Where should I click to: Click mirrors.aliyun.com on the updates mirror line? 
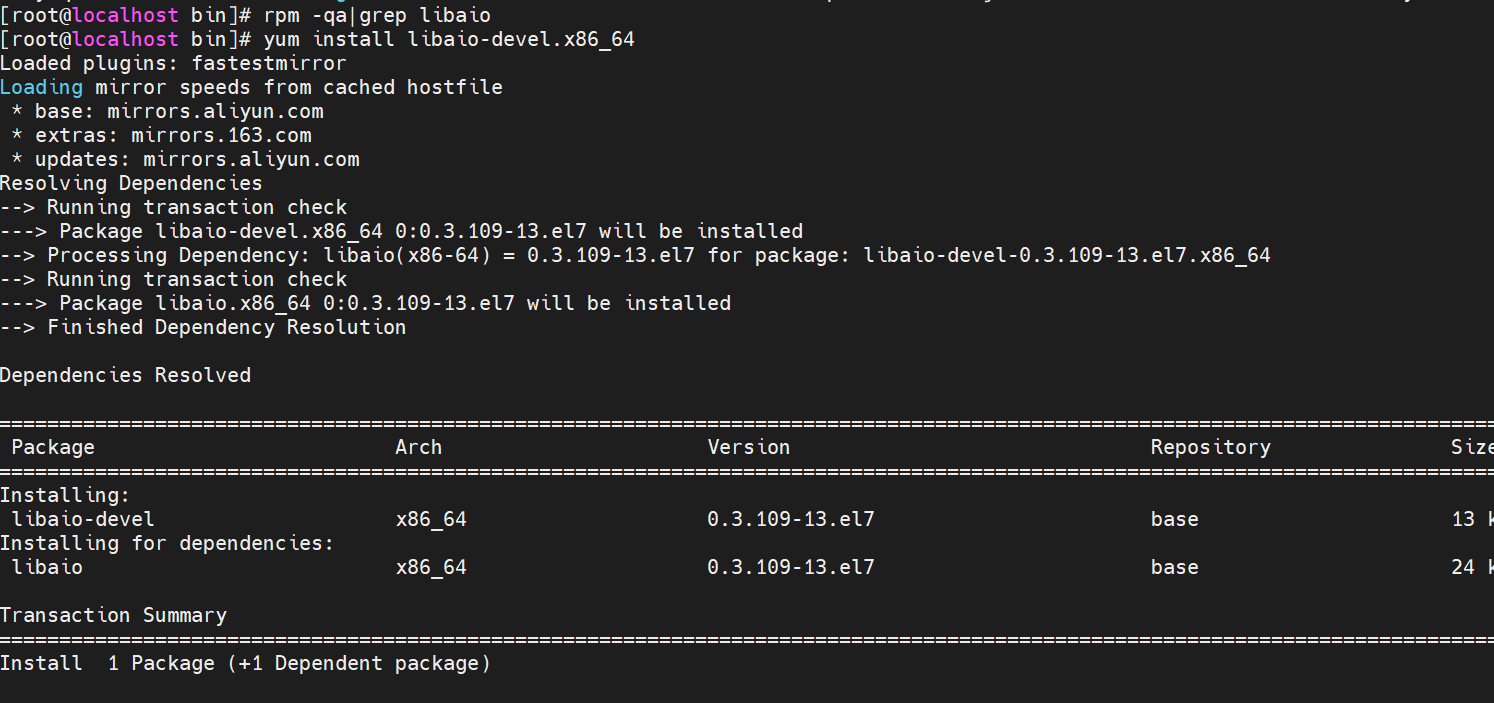click(x=251, y=159)
